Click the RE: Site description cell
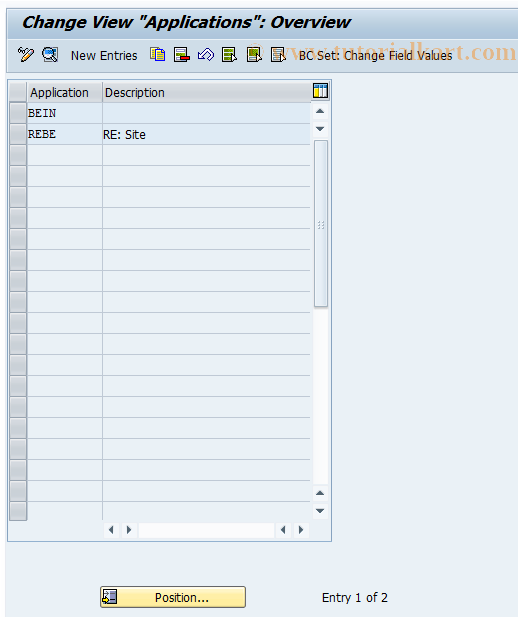 206,134
